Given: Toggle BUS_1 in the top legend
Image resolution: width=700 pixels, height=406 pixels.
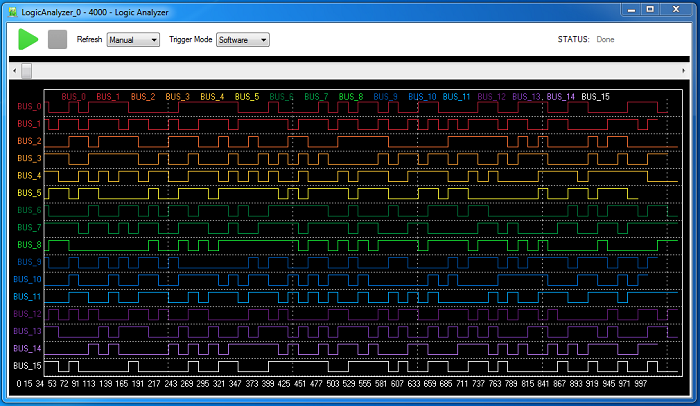Looking at the screenshot, I should pyautogui.click(x=109, y=97).
